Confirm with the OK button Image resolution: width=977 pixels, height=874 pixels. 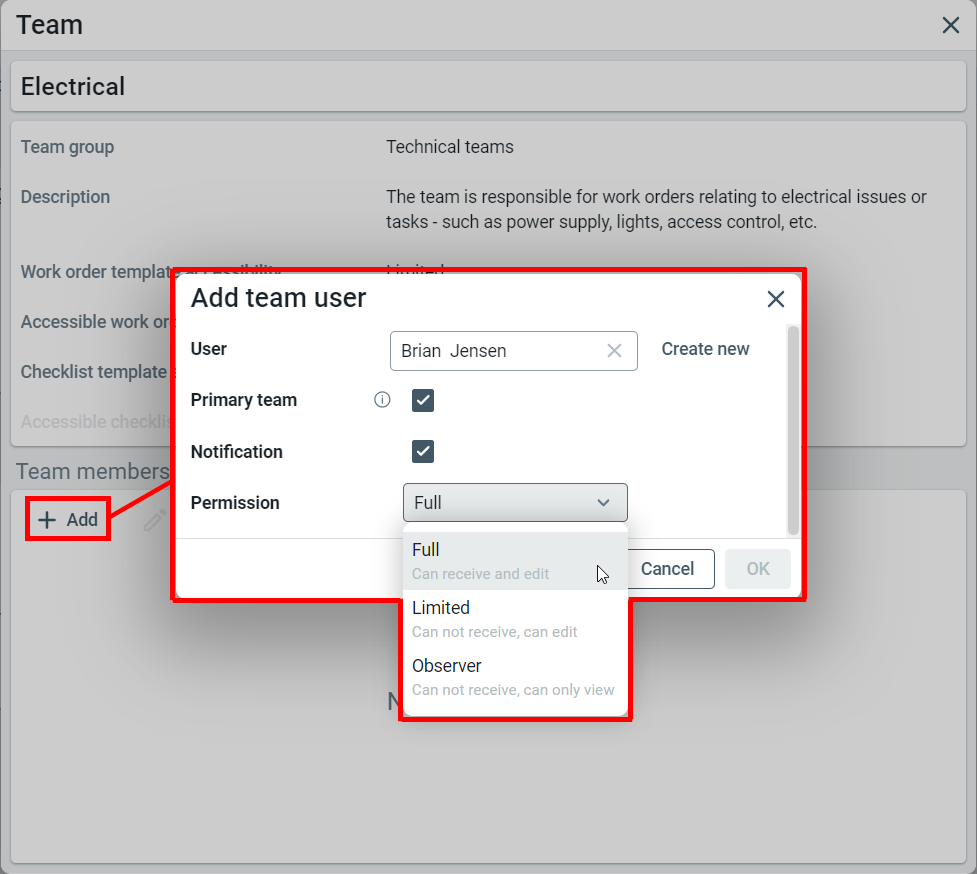pos(758,569)
